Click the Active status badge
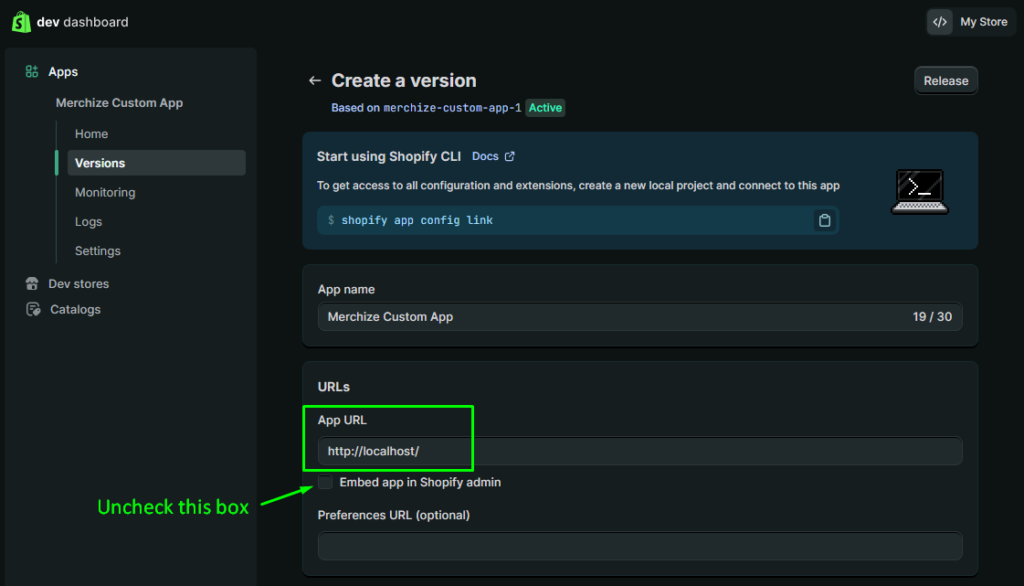The width and height of the screenshot is (1024, 586). pyautogui.click(x=545, y=108)
